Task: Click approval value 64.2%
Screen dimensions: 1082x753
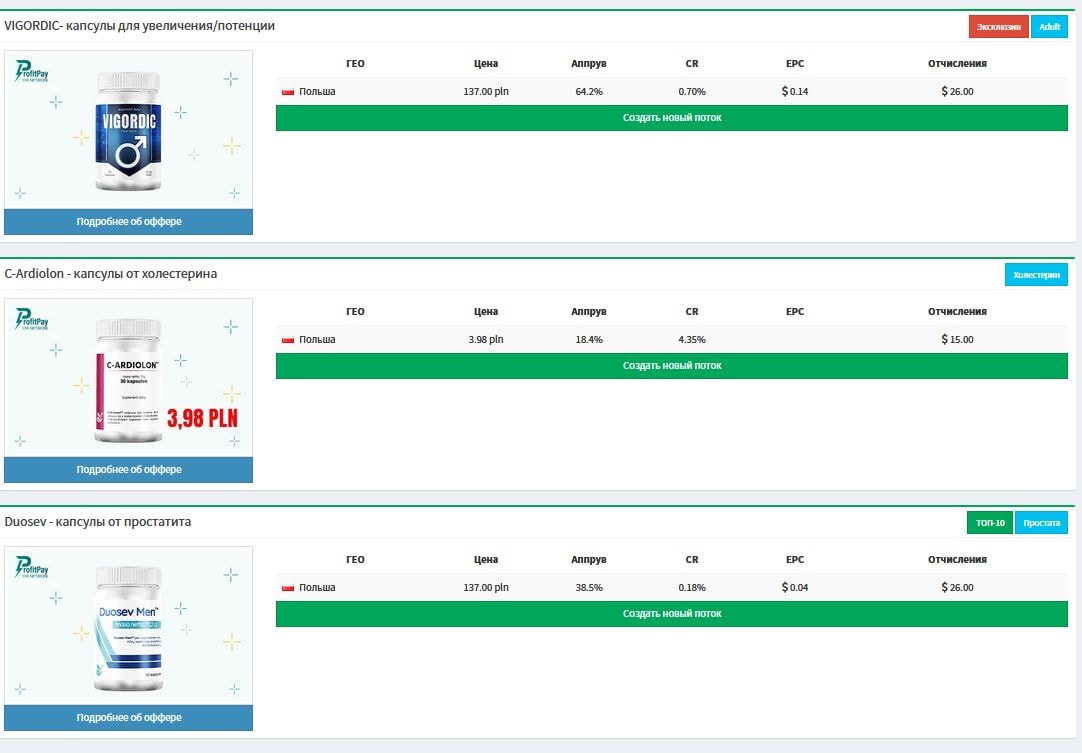Action: [x=589, y=92]
